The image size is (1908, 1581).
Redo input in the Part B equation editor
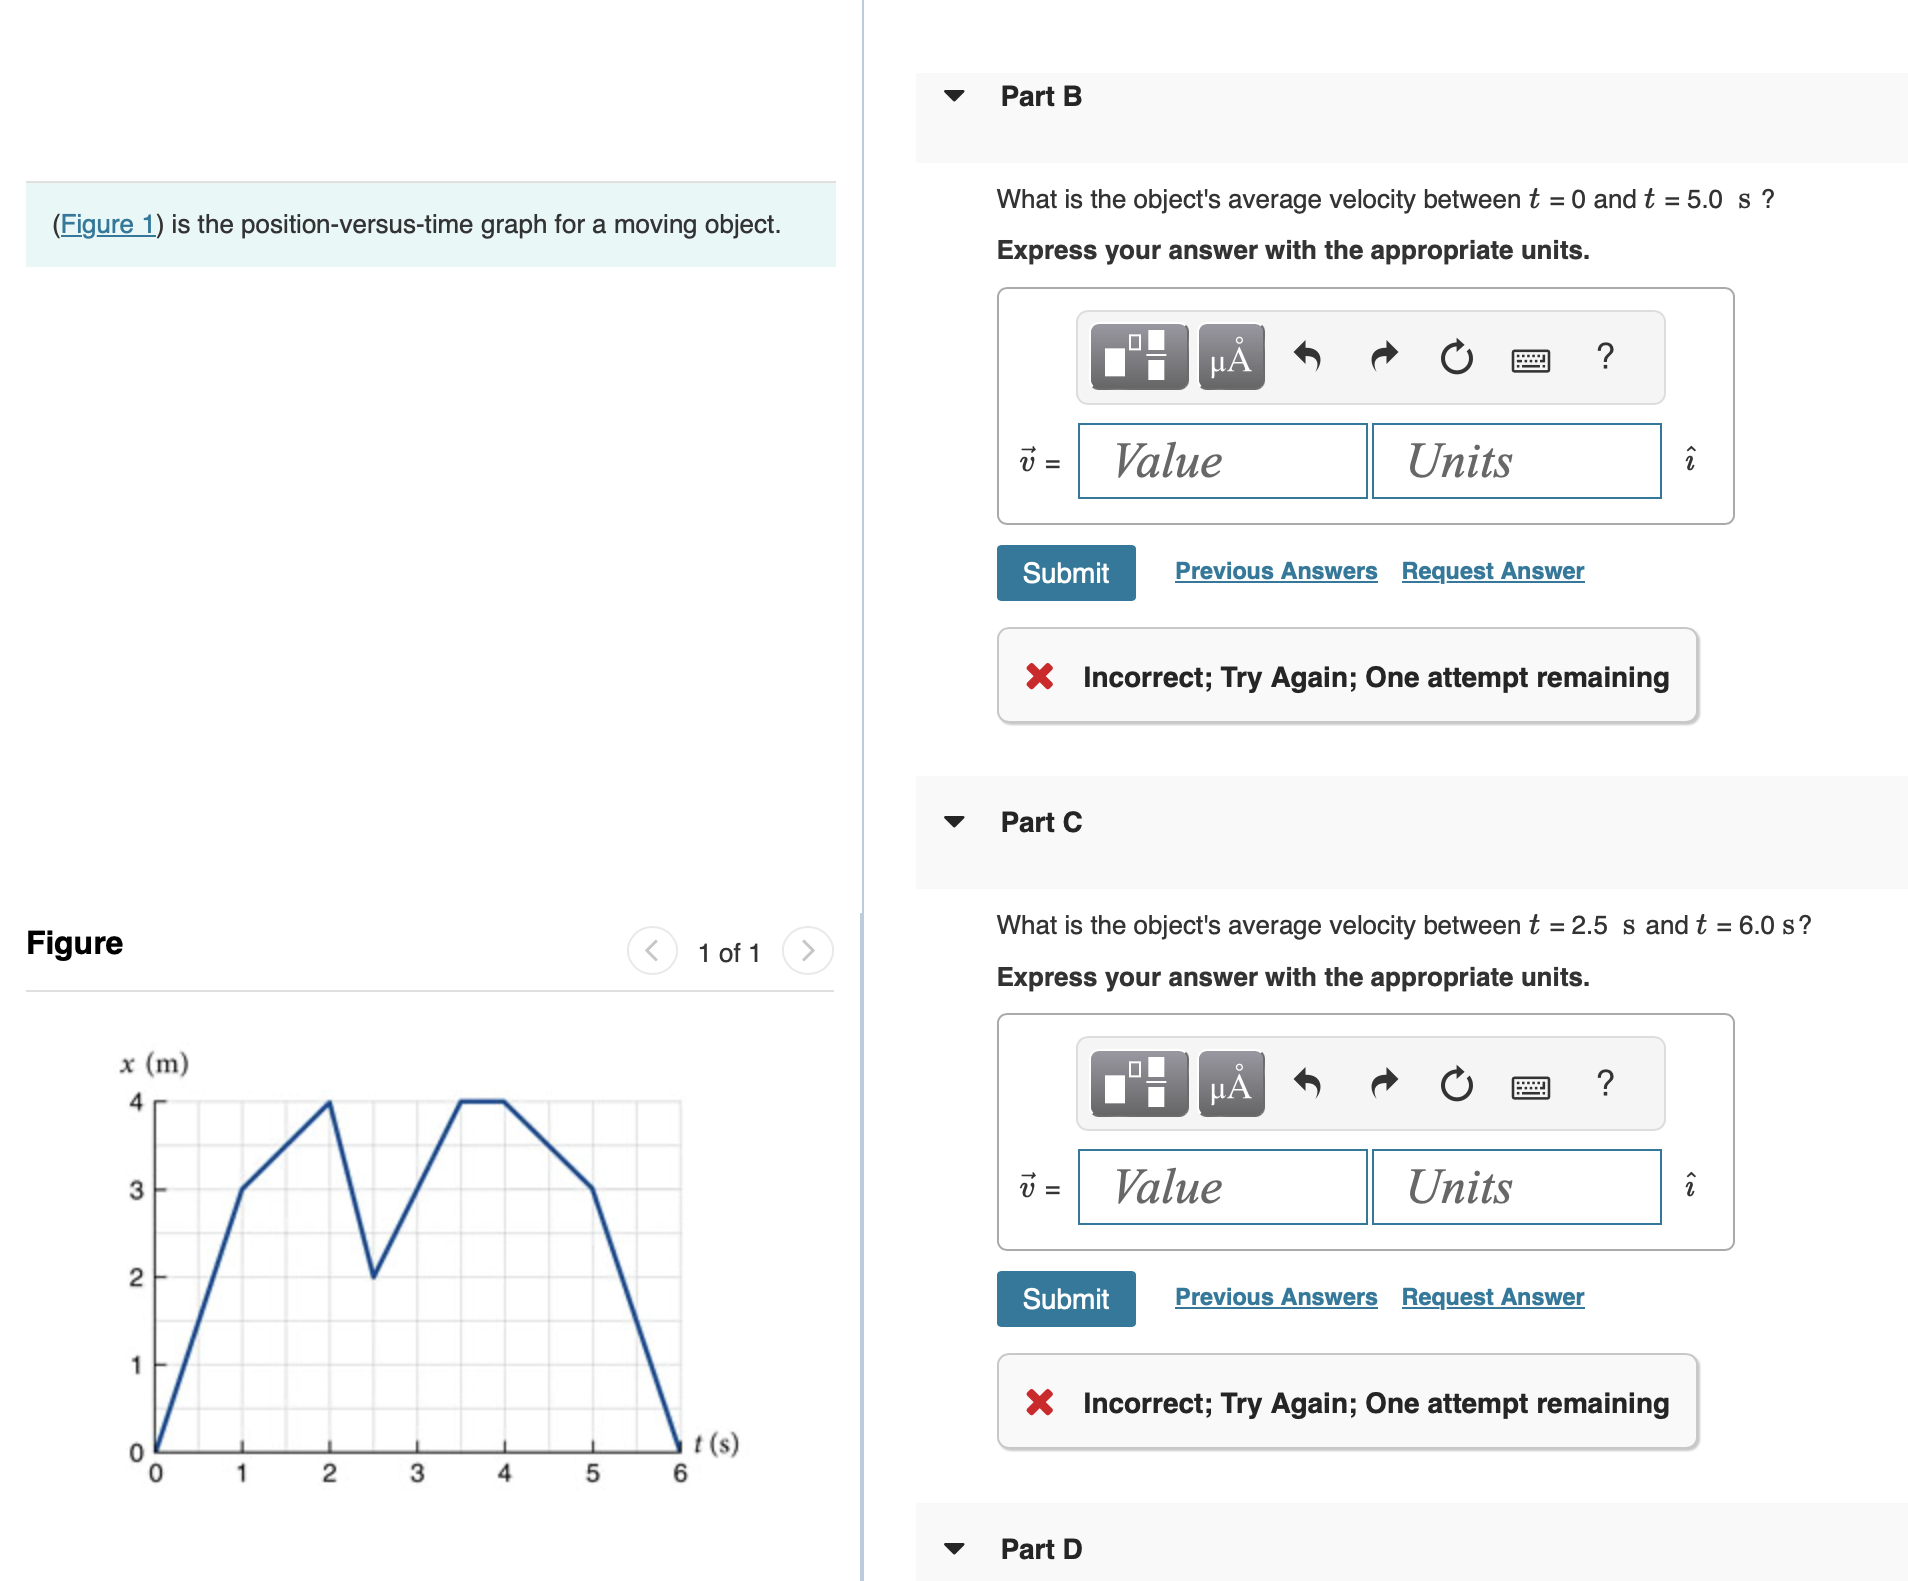coord(1383,357)
